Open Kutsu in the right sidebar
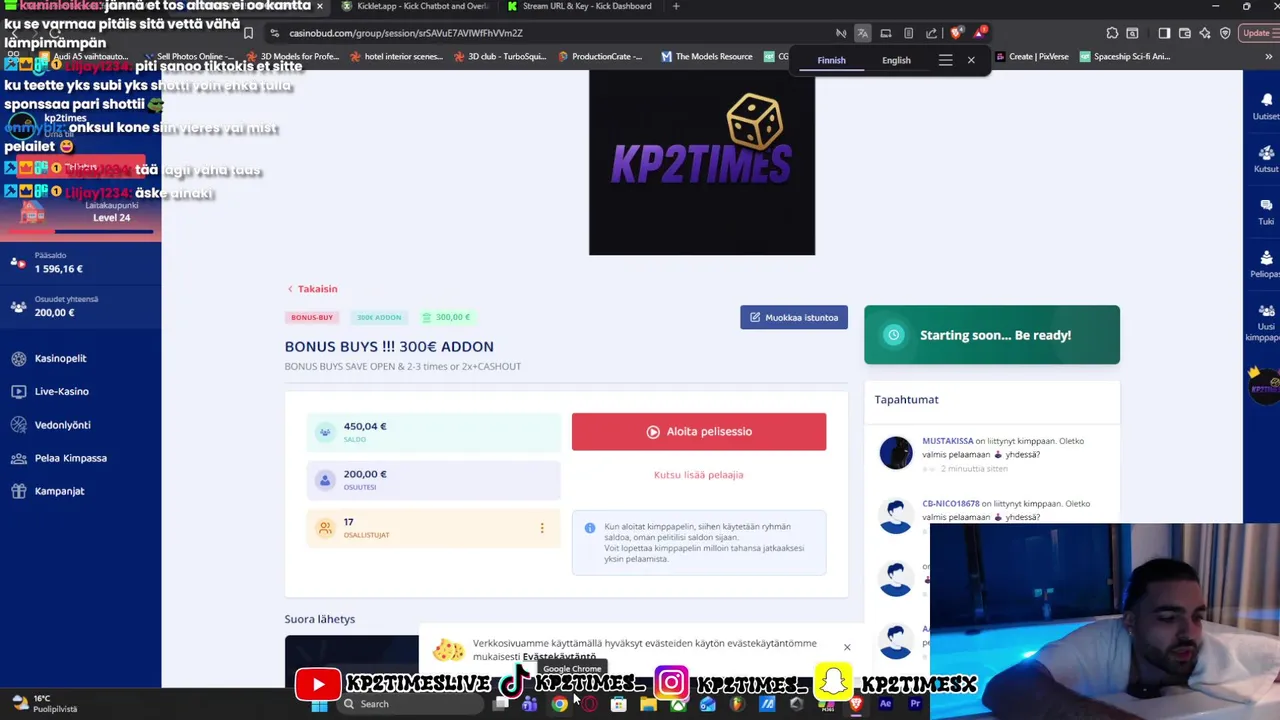Screen dimensions: 1280x720 pos(1265,158)
